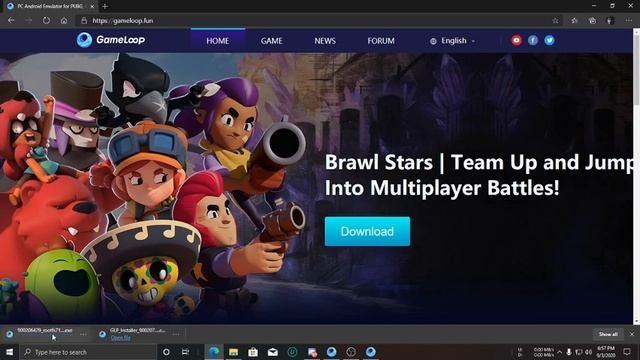The image size is (640, 360).
Task: Open options for the GLP_Installer download
Action: click(x=176, y=334)
